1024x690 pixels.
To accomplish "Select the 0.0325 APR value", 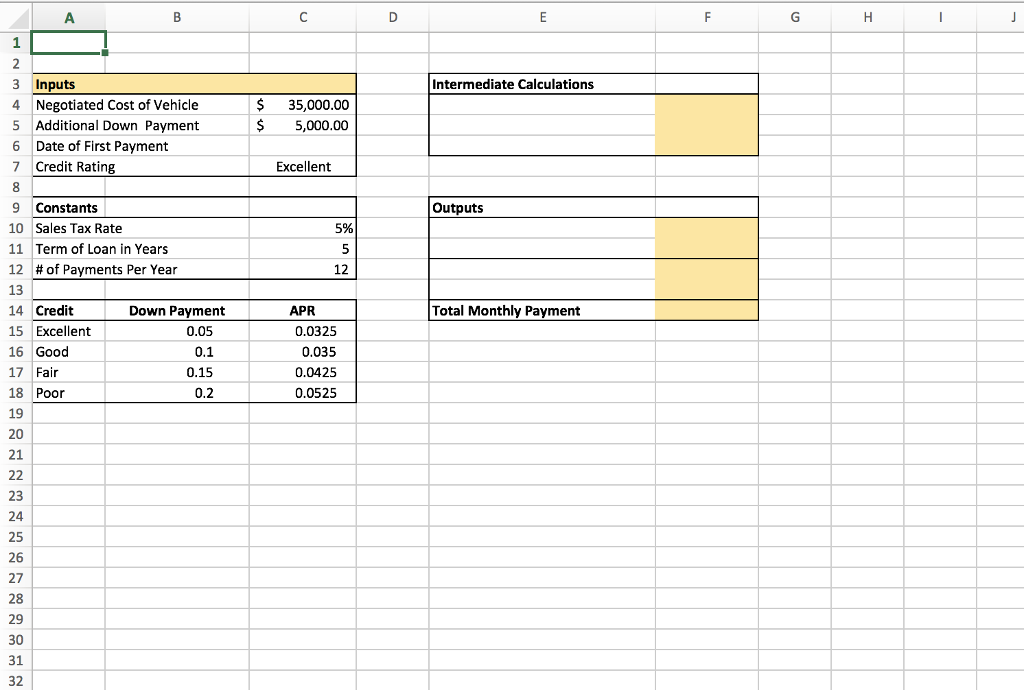I will (303, 331).
